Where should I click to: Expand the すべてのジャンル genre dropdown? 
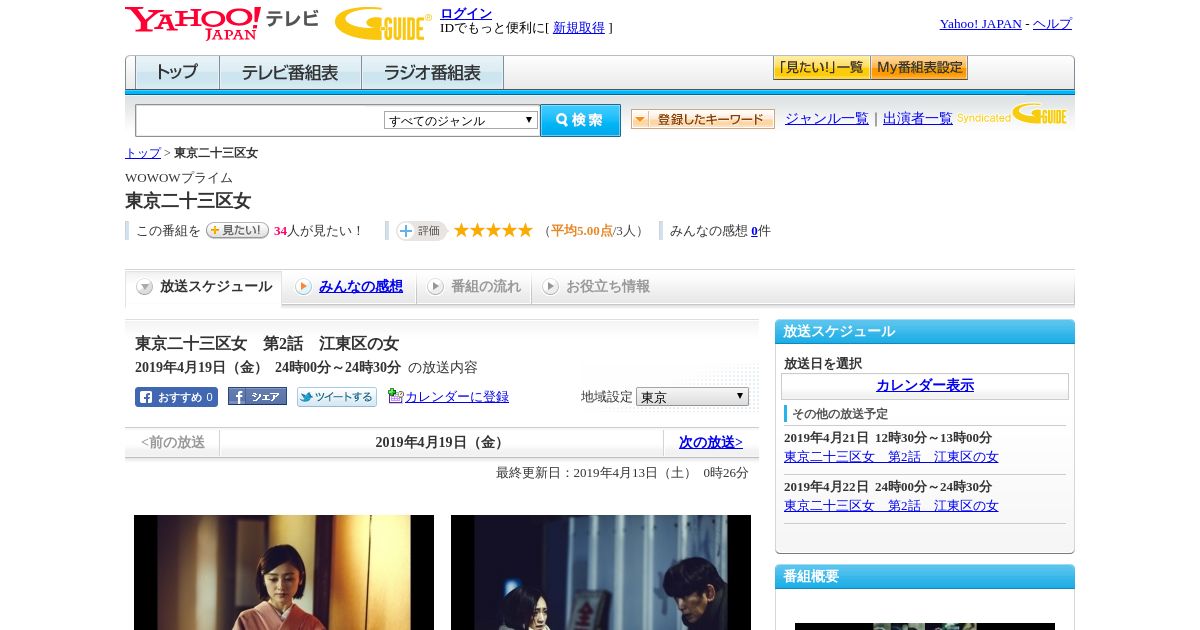pyautogui.click(x=461, y=120)
